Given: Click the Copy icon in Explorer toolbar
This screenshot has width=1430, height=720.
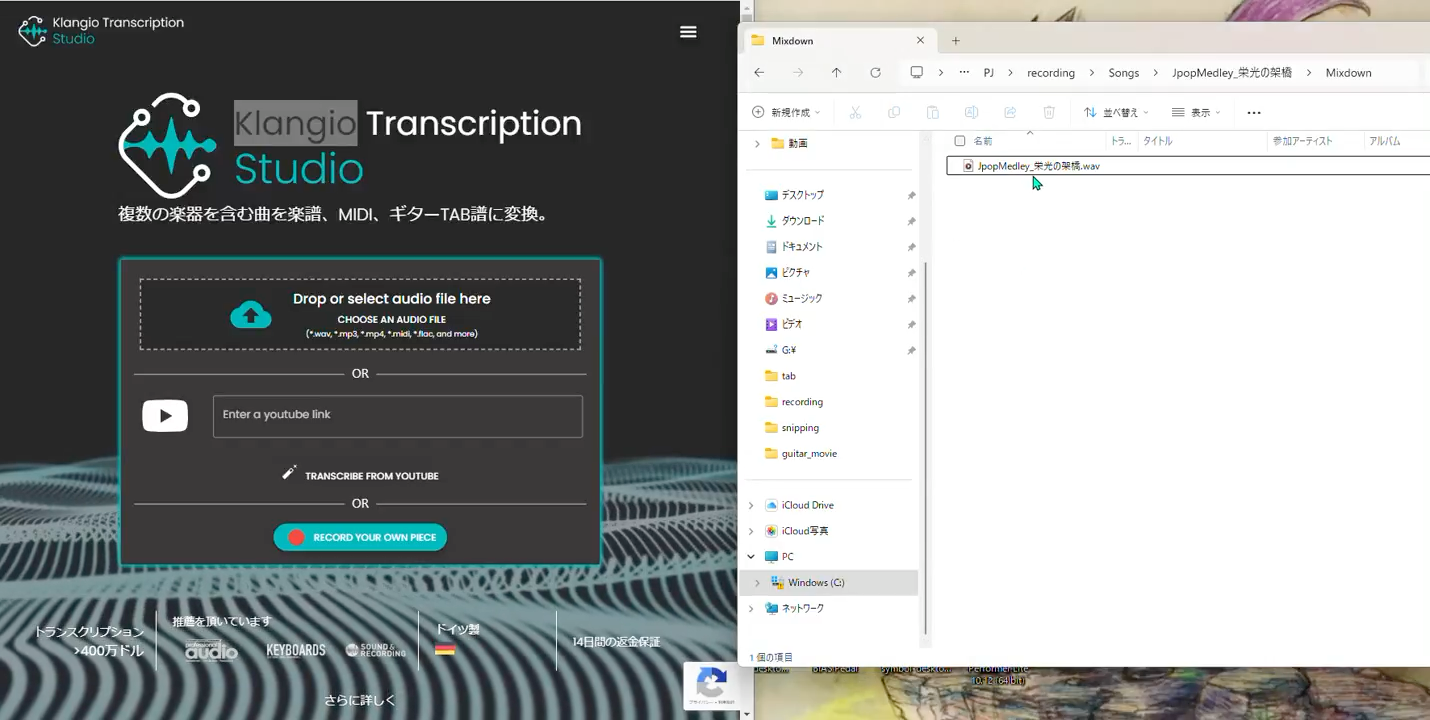Looking at the screenshot, I should tap(894, 113).
